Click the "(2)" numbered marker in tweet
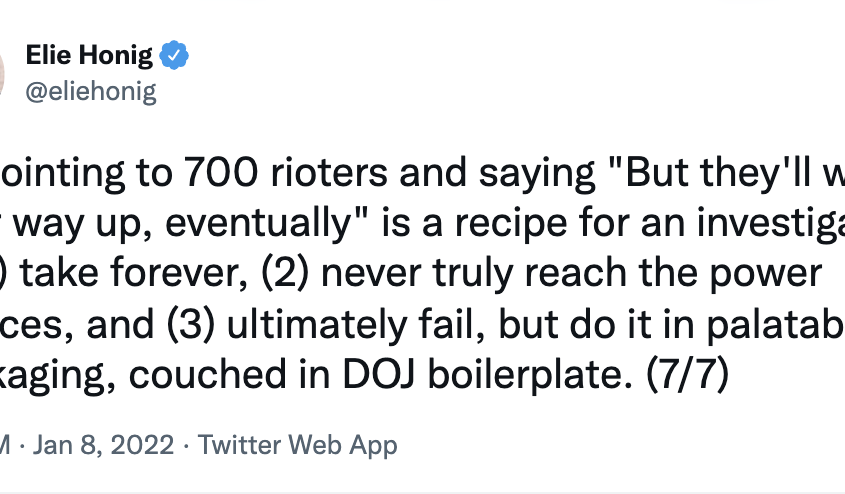 [x=285, y=273]
